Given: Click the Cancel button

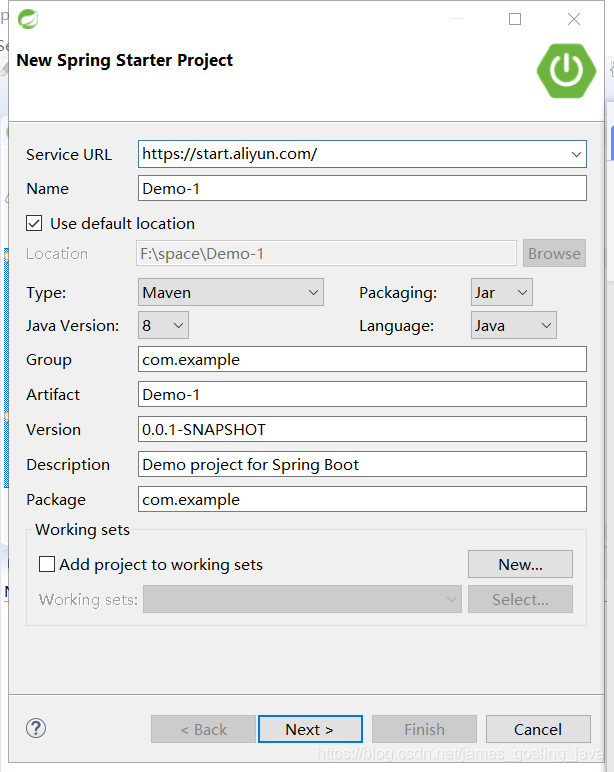Looking at the screenshot, I should 538,729.
